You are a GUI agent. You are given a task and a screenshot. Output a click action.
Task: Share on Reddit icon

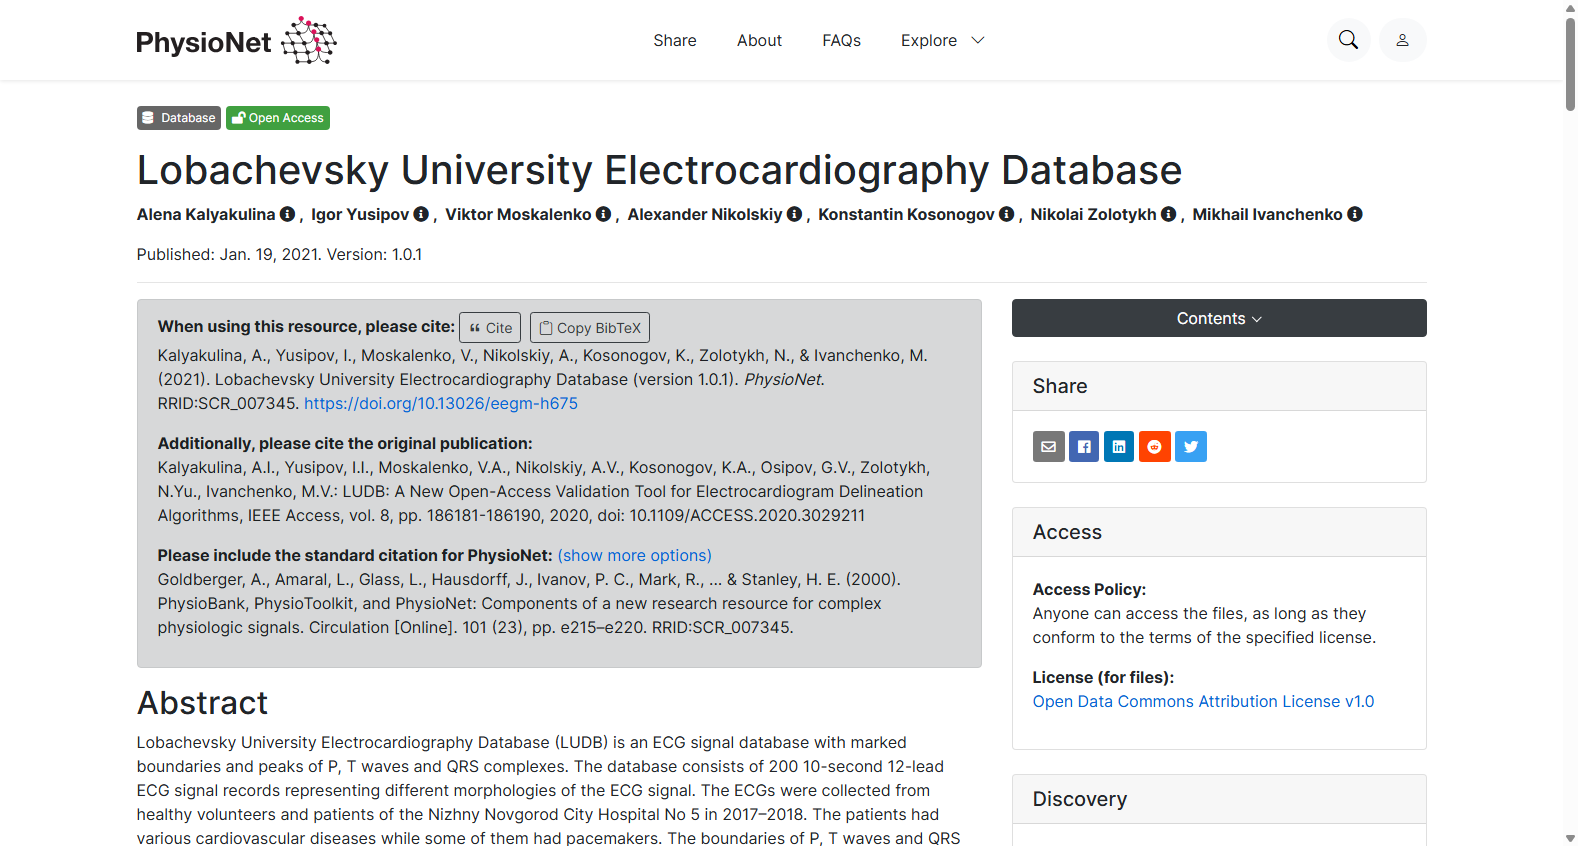pyautogui.click(x=1155, y=446)
